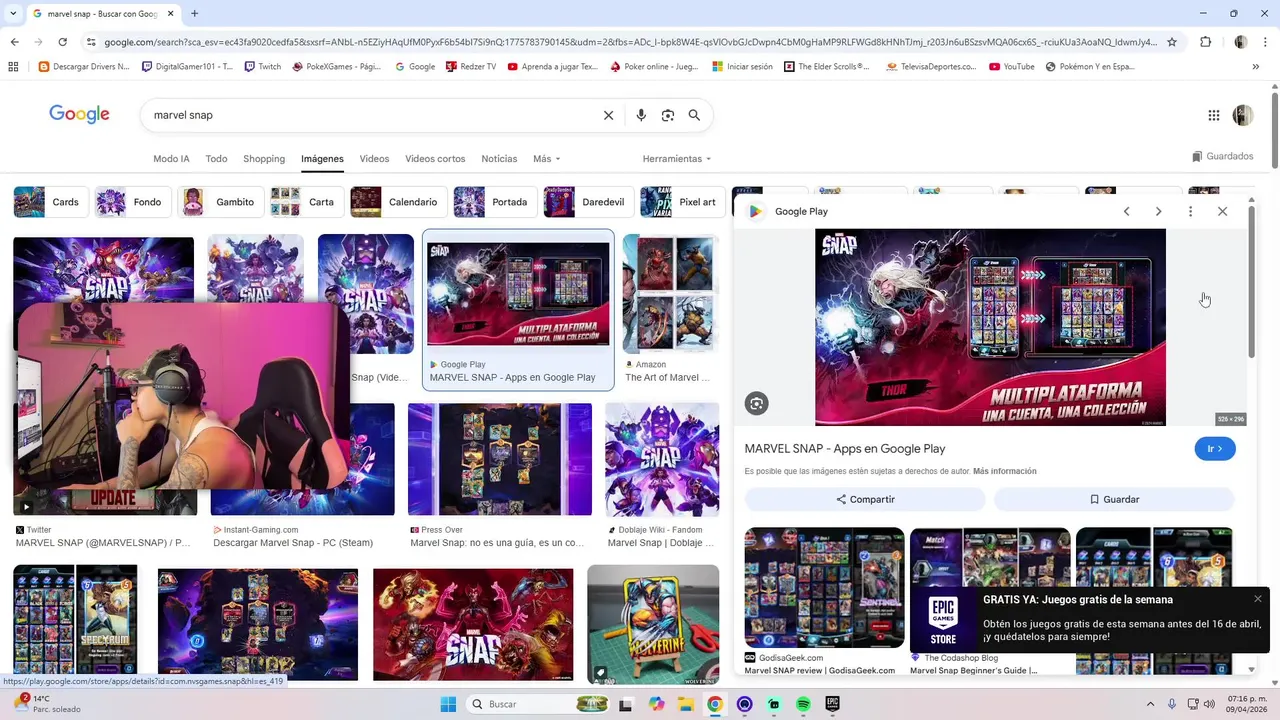Open the Press Over Marvel Snap result thumbnail
Image resolution: width=1280 pixels, height=720 pixels.
pos(500,459)
